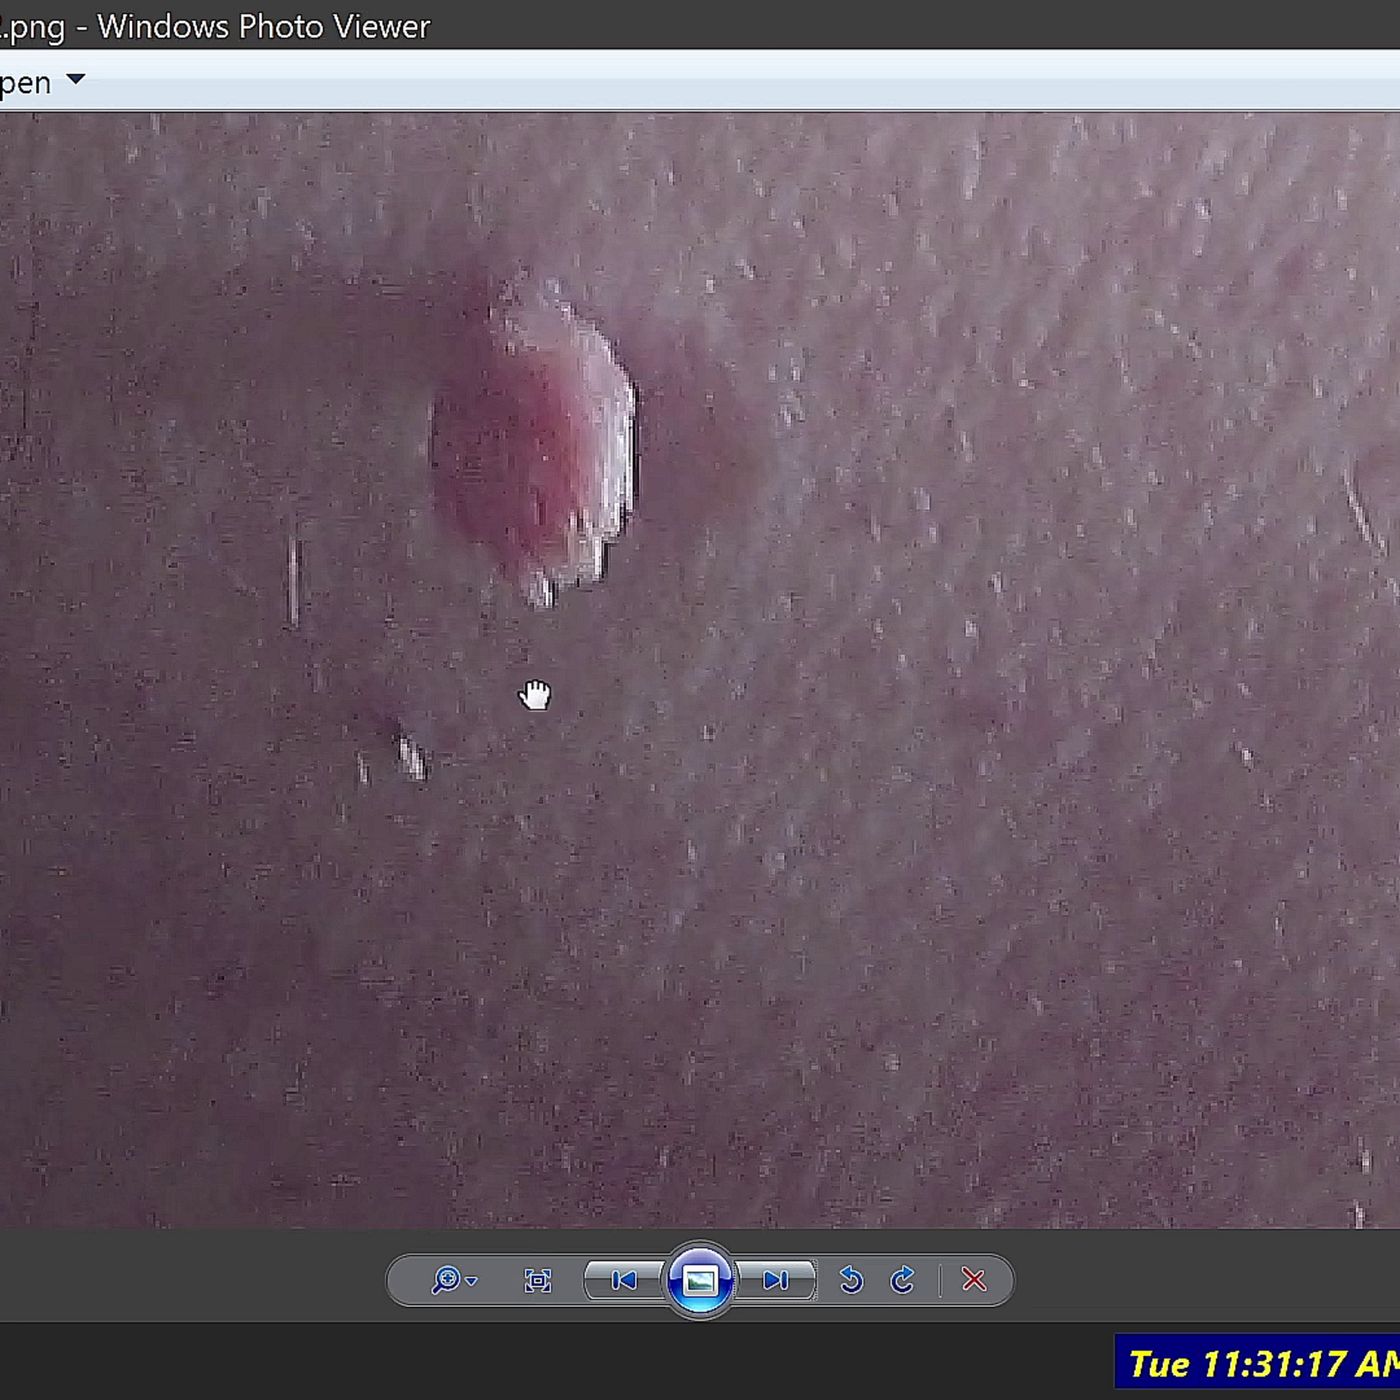Click the clock showing Tue 11:31:17
The width and height of the screenshot is (1400, 1400).
coord(1258,1363)
